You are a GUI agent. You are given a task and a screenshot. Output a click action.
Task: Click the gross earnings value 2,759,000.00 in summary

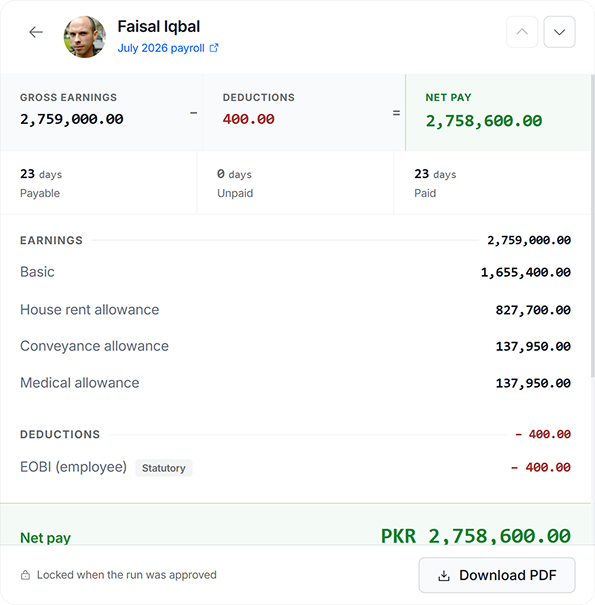point(72,119)
